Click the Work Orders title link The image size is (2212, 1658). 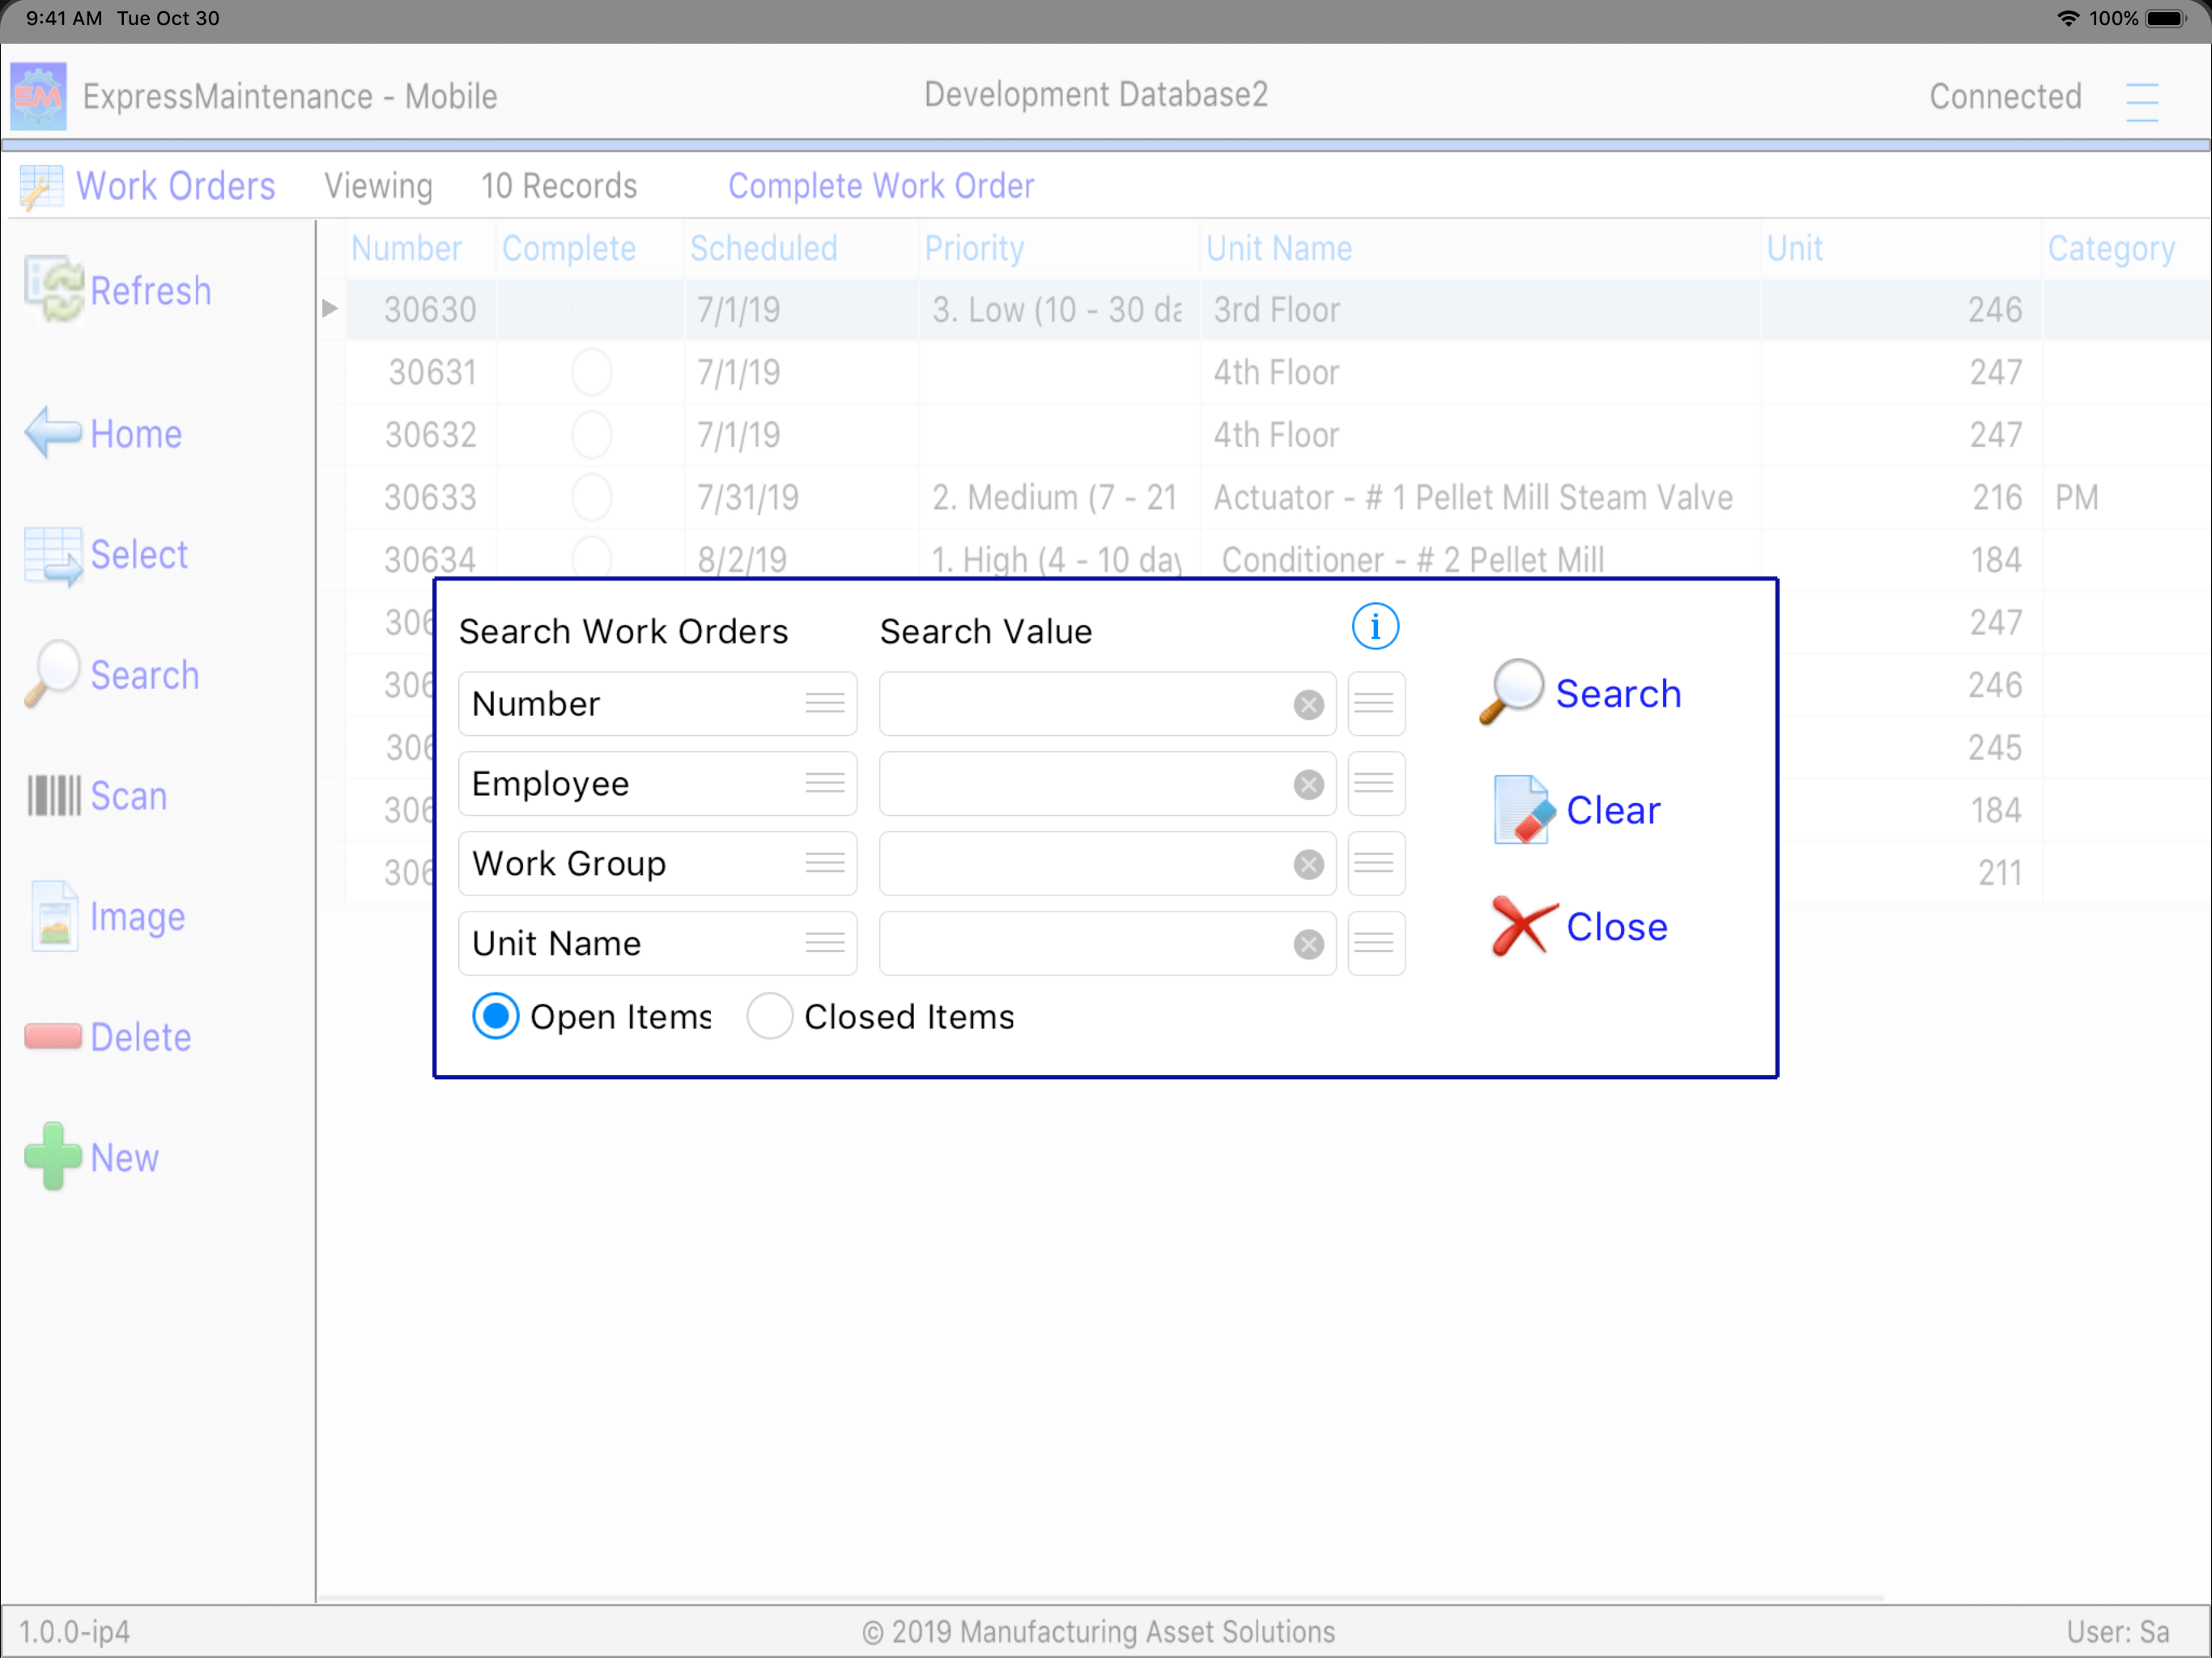coord(176,186)
